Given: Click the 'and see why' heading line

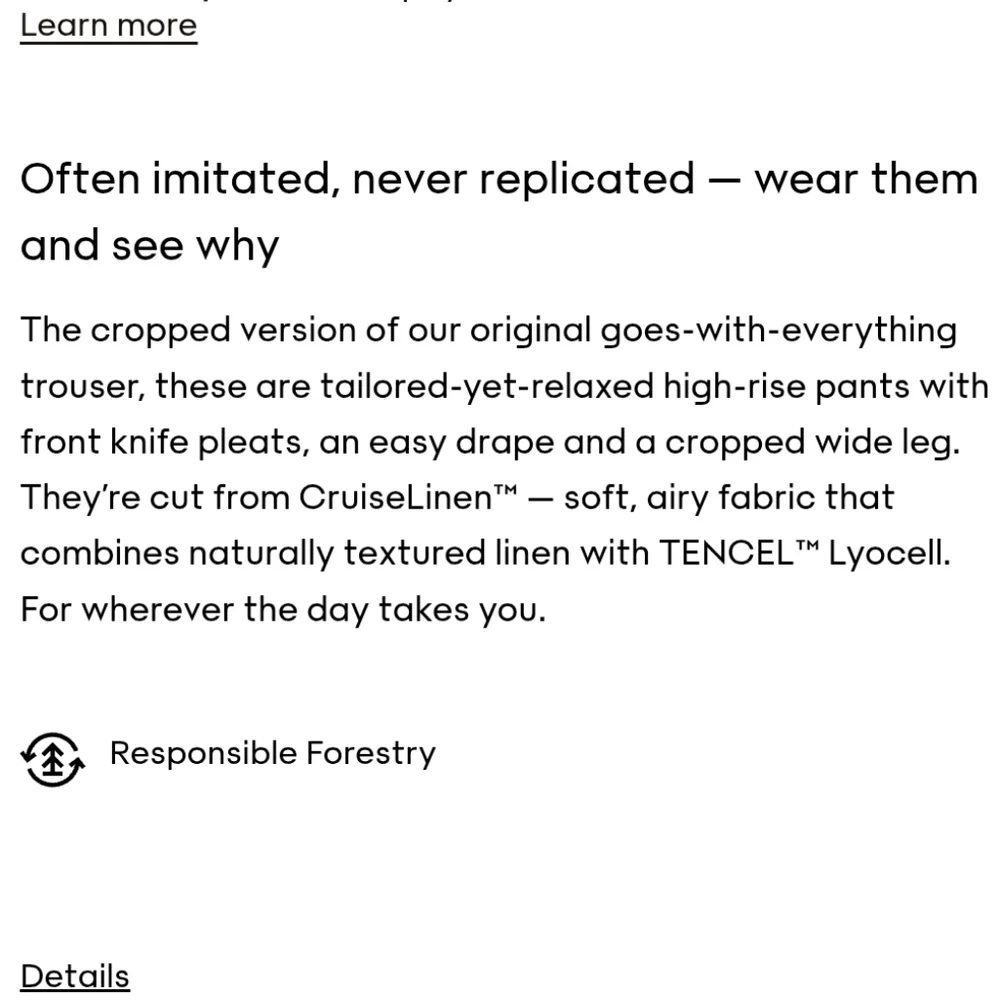Looking at the screenshot, I should pyautogui.click(x=150, y=246).
